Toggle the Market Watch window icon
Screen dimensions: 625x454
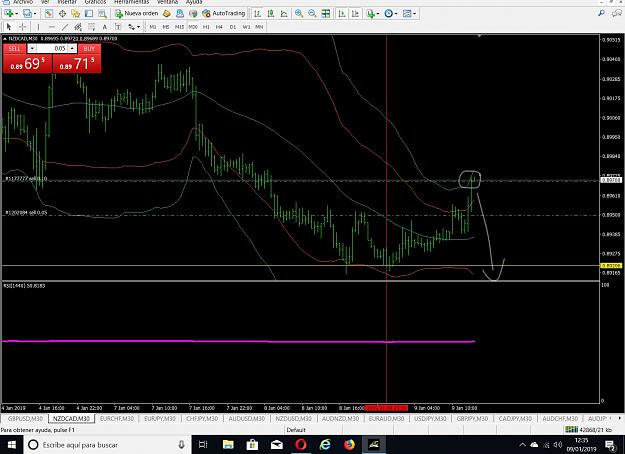pyautogui.click(x=48, y=14)
